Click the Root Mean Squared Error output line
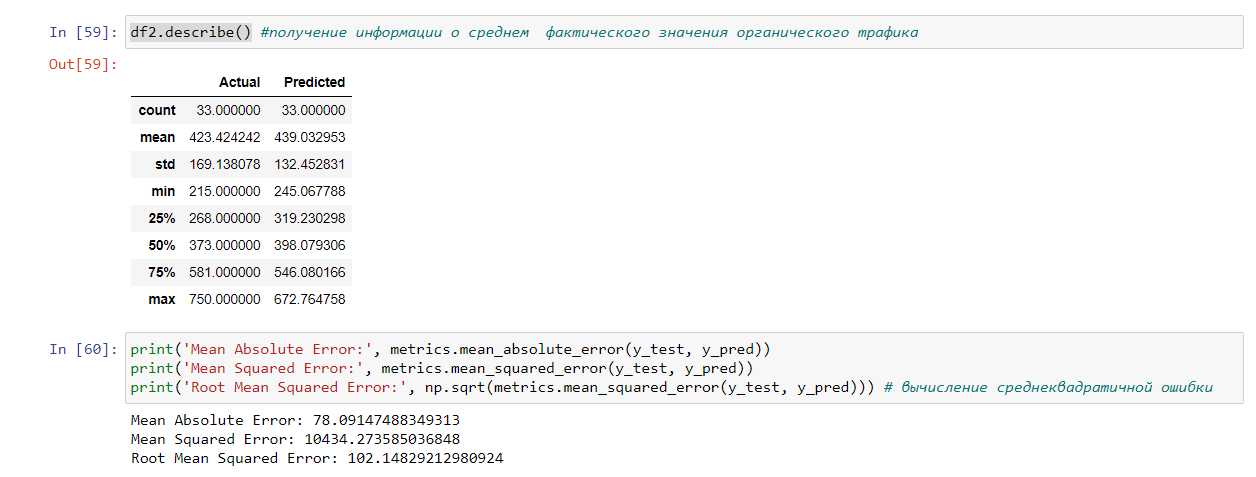 [x=317, y=458]
